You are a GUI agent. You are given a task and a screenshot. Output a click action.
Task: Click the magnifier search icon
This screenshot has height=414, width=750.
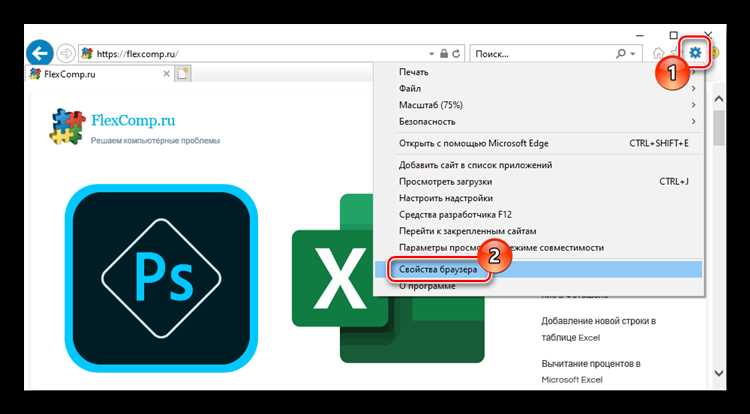(x=620, y=54)
